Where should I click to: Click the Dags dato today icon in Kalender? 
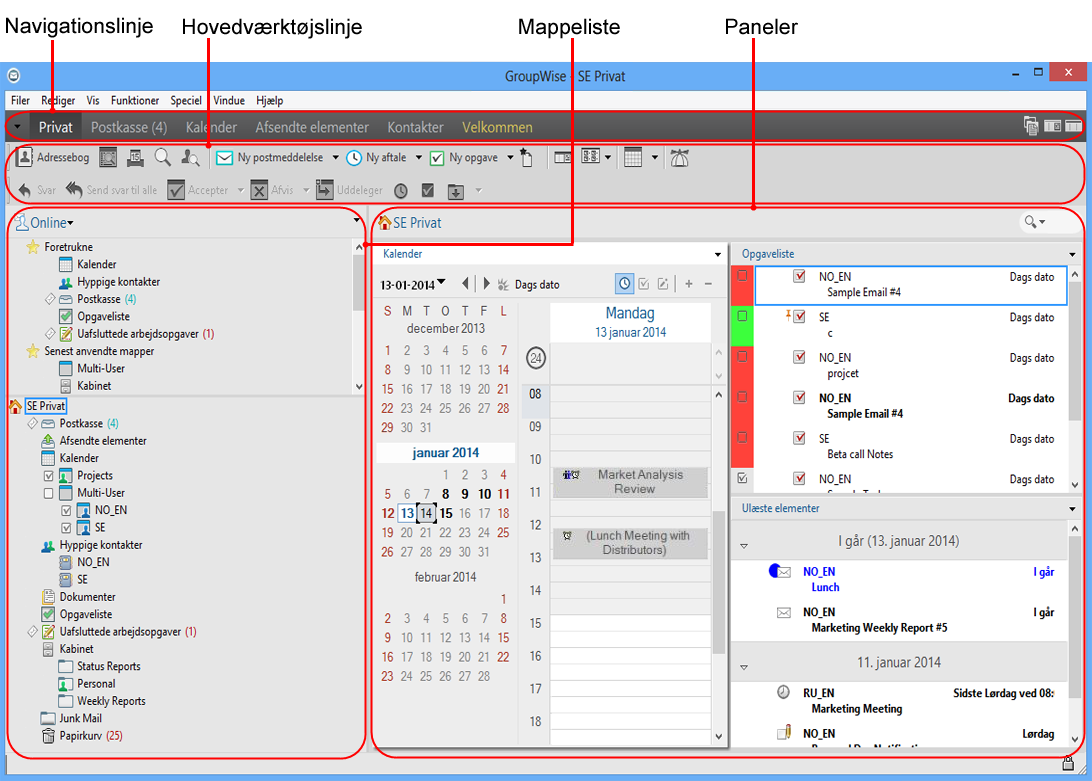pos(503,284)
